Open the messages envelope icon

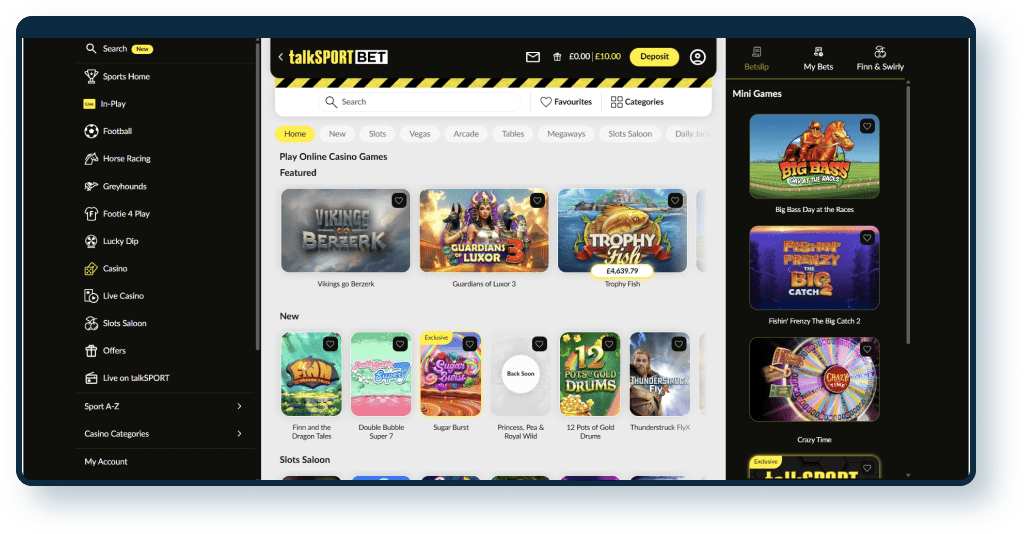coord(533,57)
